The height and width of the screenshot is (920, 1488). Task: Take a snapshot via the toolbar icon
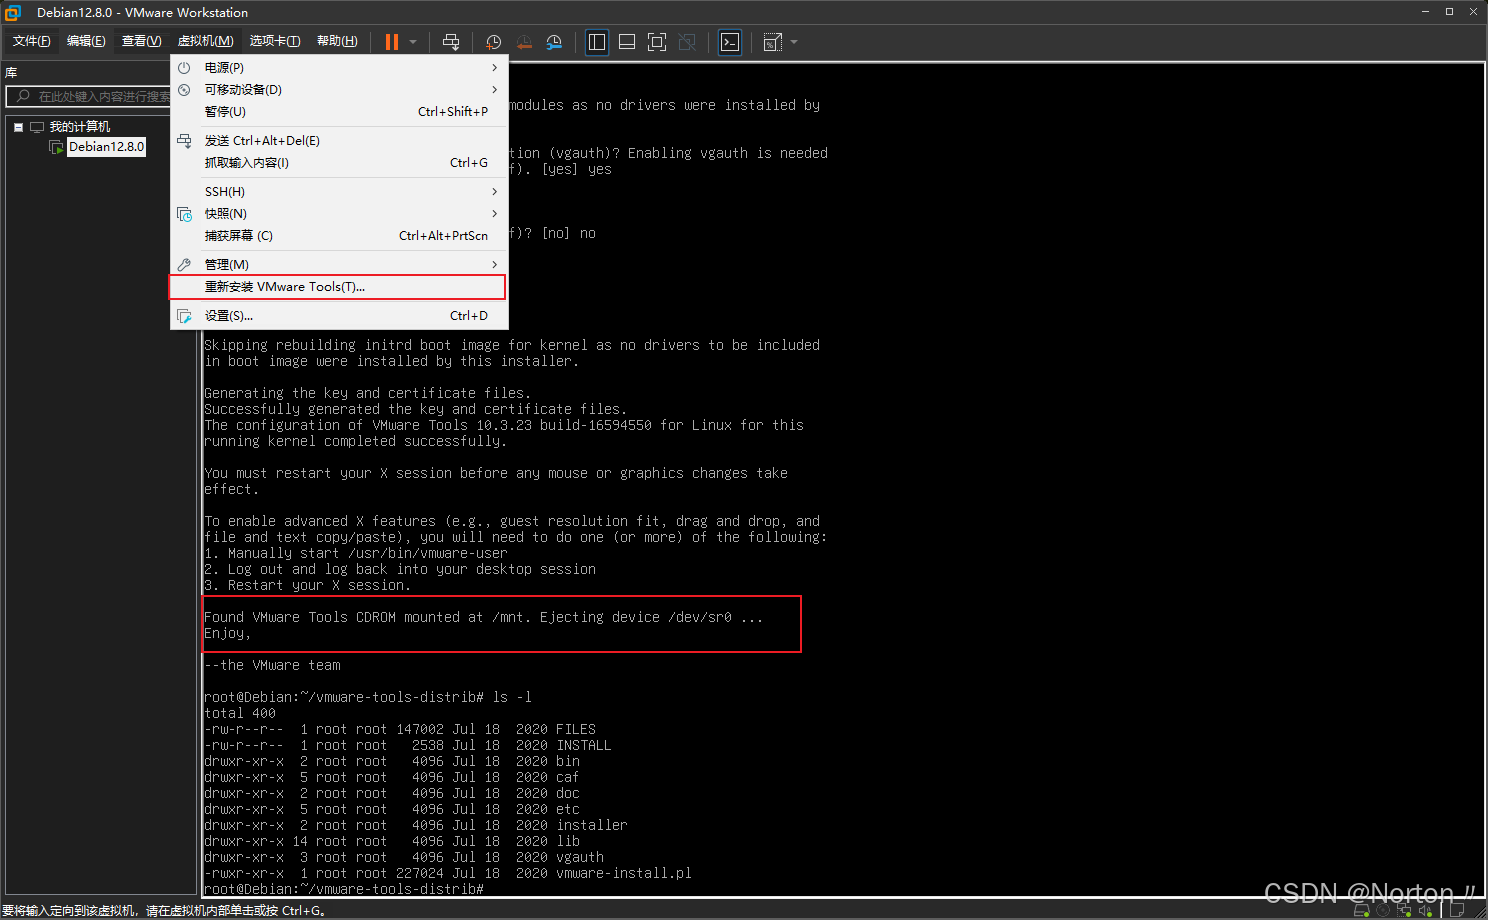click(493, 42)
